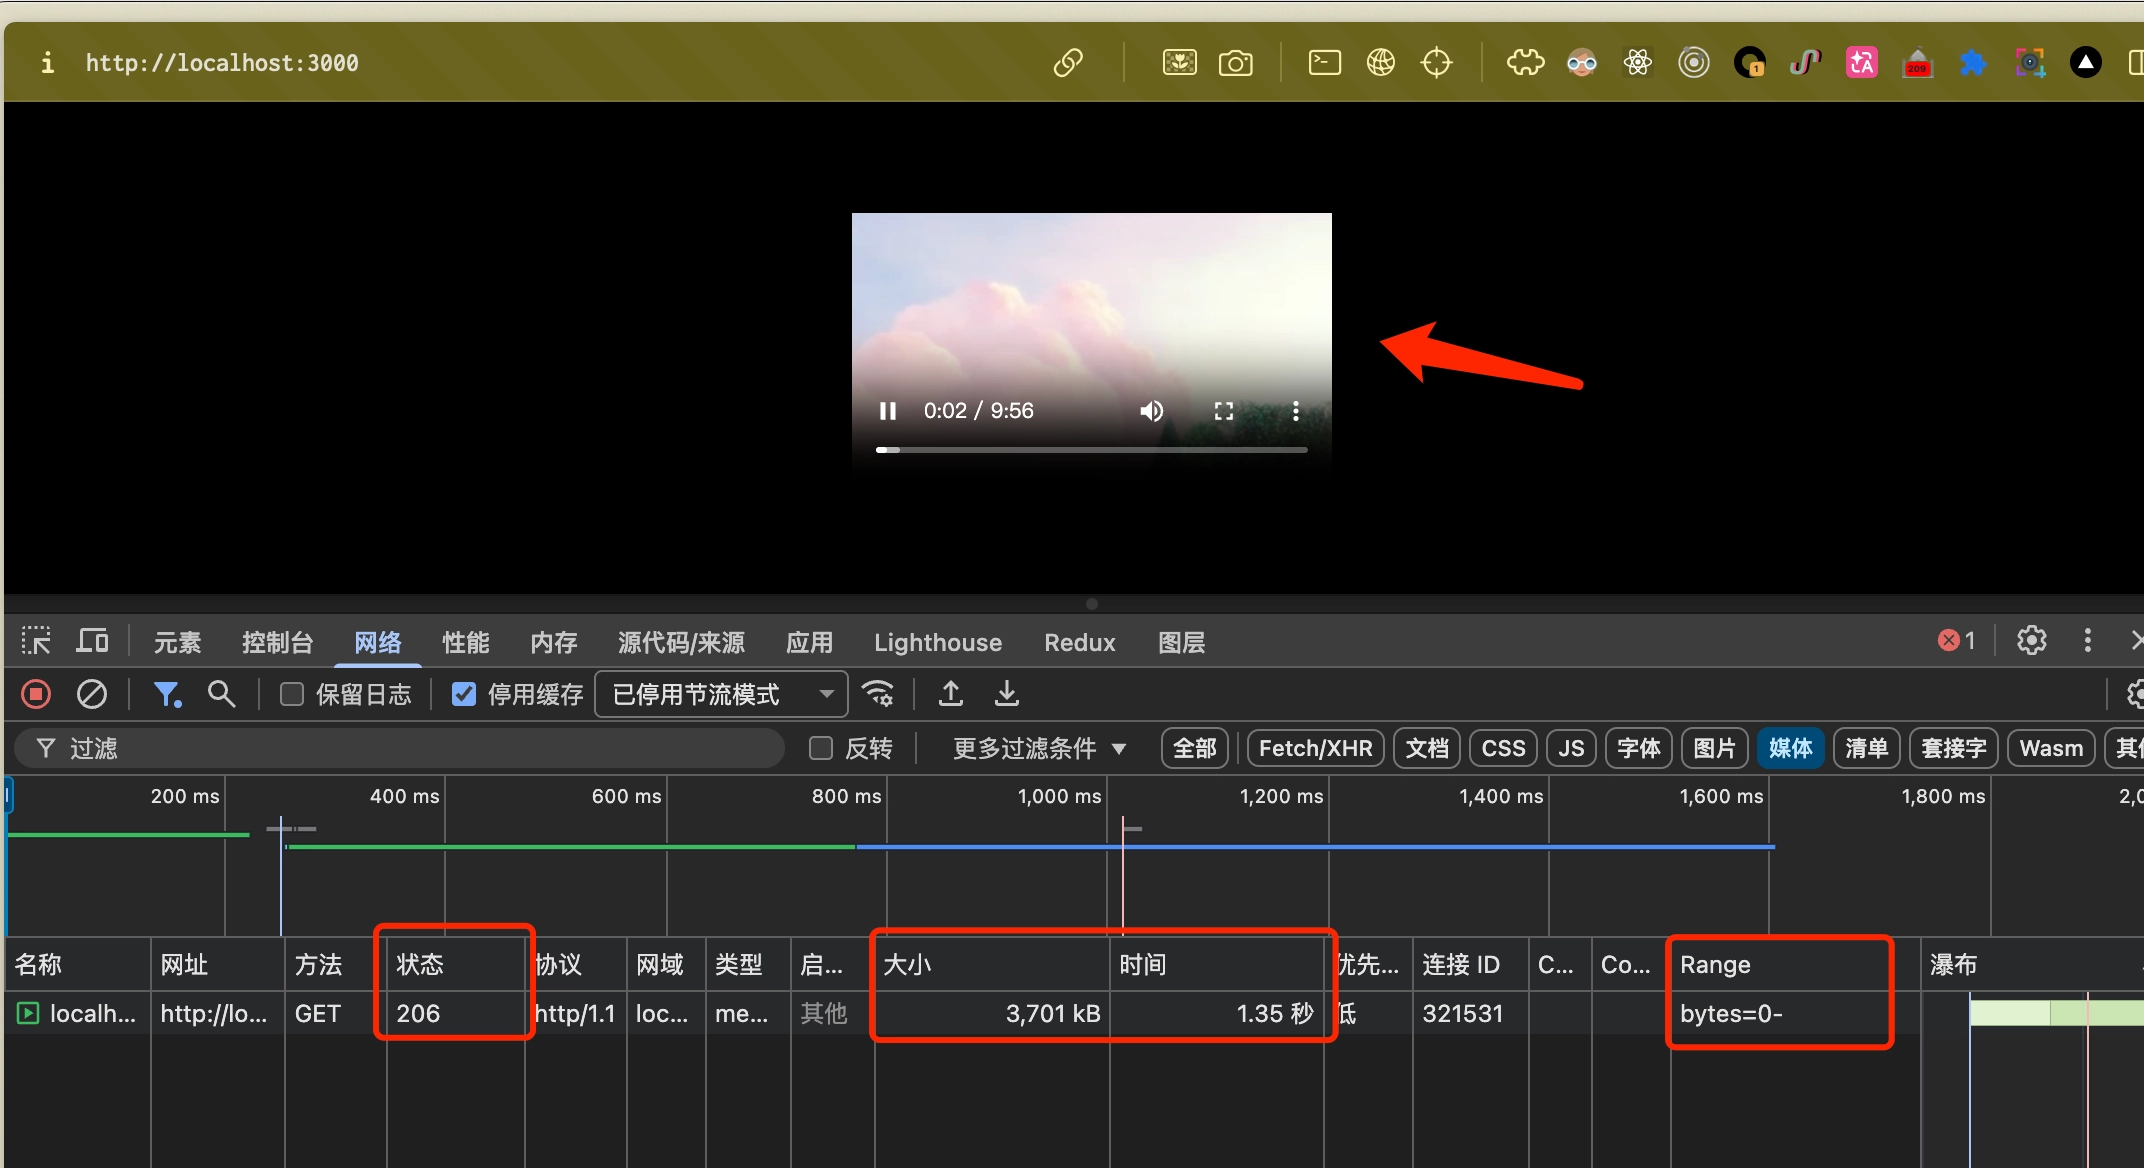Open video more options menu
The image size is (2144, 1168).
pyautogui.click(x=1296, y=411)
